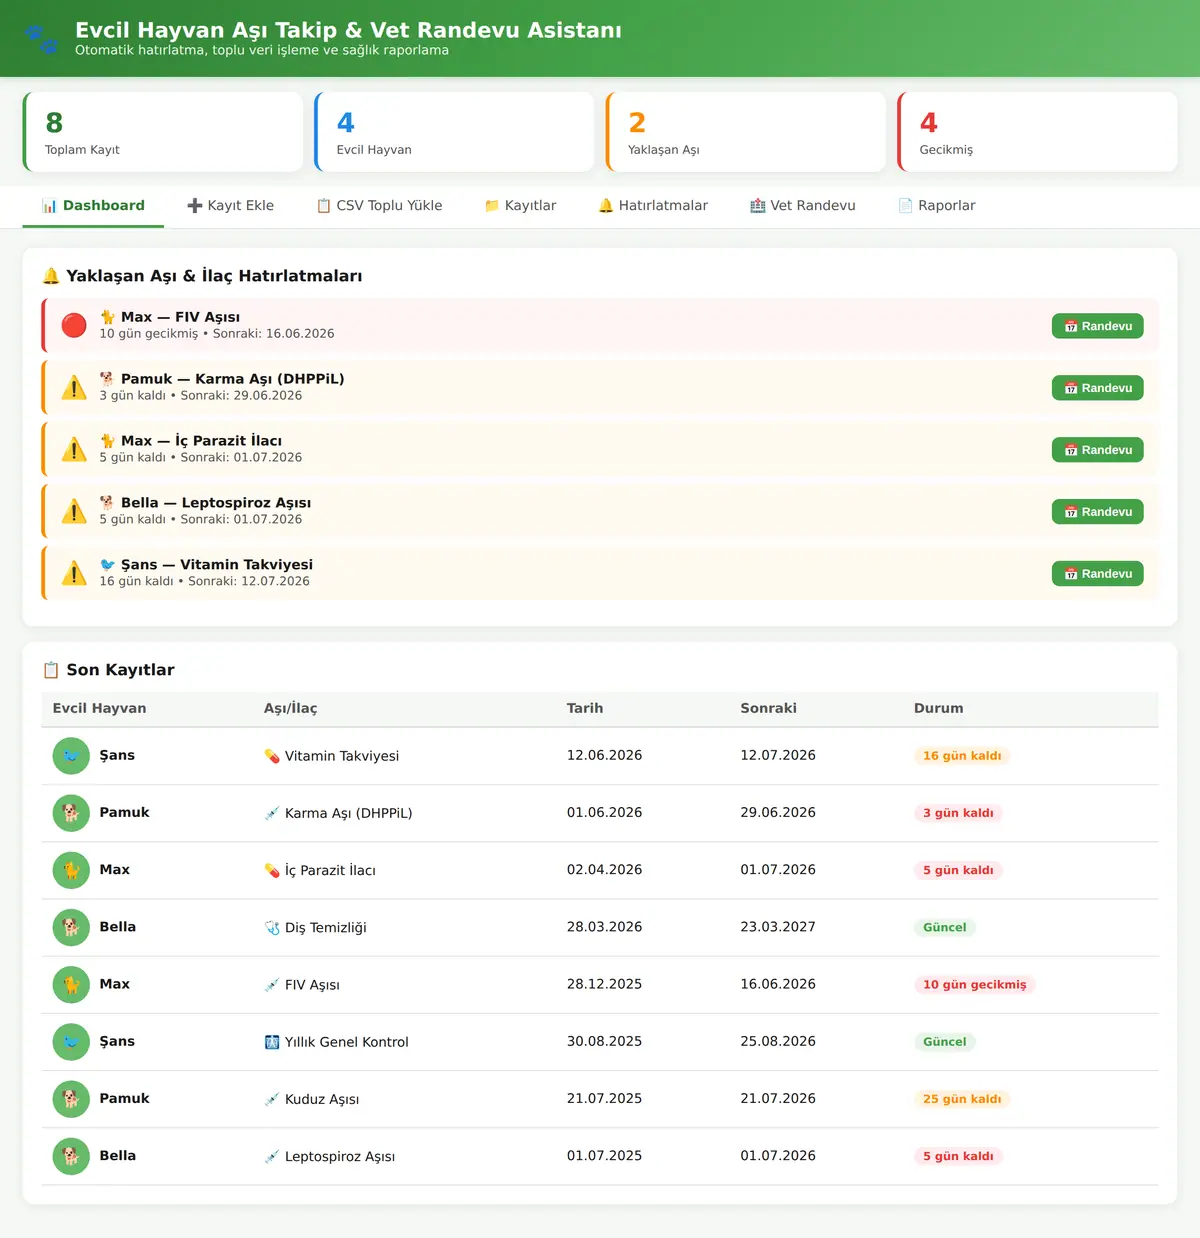
Task: Click the clipboard icon next to Son Kayıtlar
Action: [x=51, y=670]
